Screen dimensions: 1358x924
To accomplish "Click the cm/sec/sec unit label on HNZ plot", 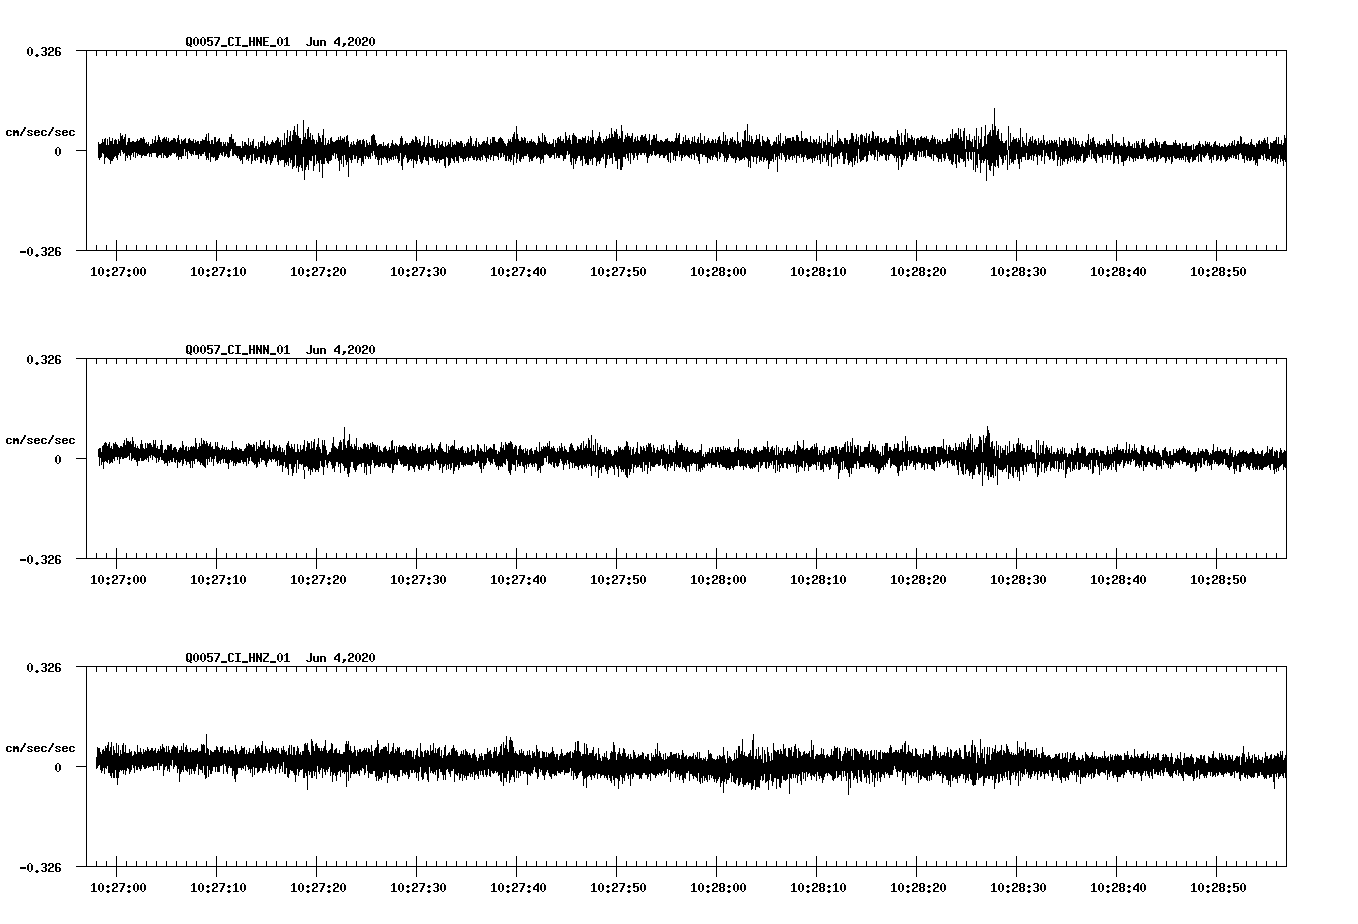I will pos(40,748).
